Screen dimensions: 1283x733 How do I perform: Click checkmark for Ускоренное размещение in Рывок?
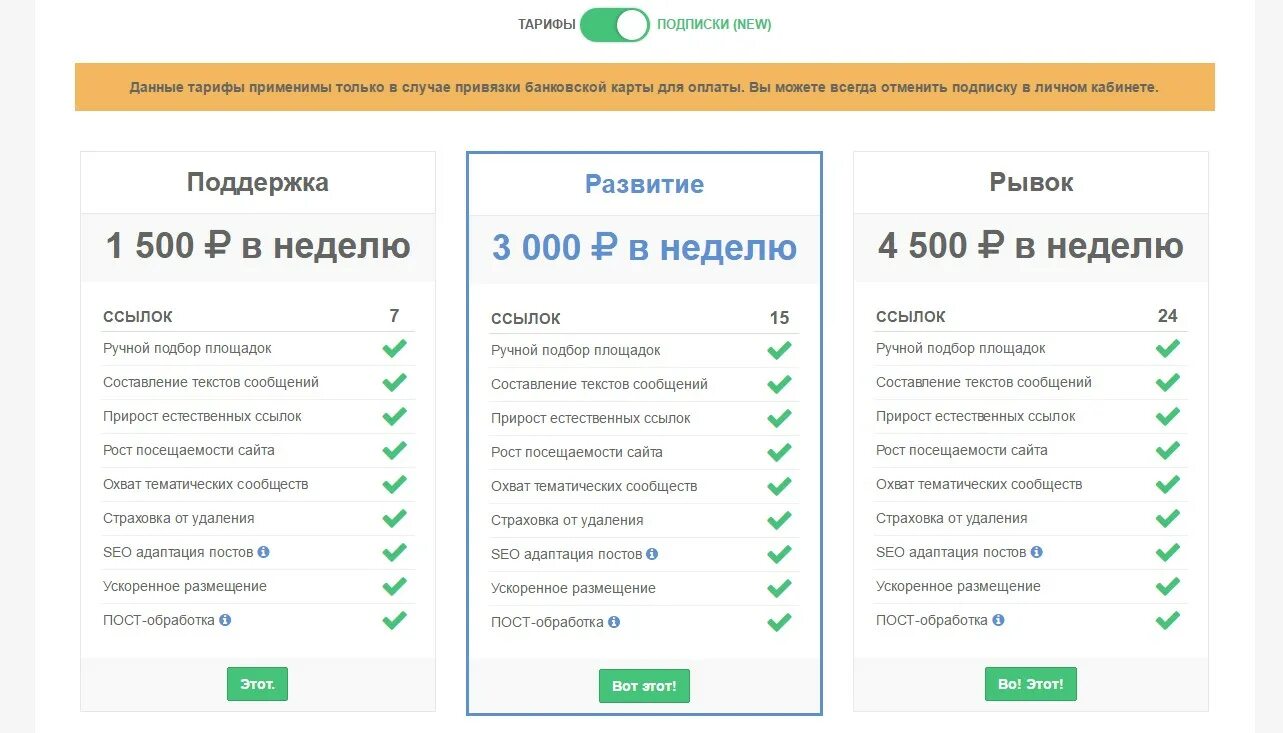1168,586
